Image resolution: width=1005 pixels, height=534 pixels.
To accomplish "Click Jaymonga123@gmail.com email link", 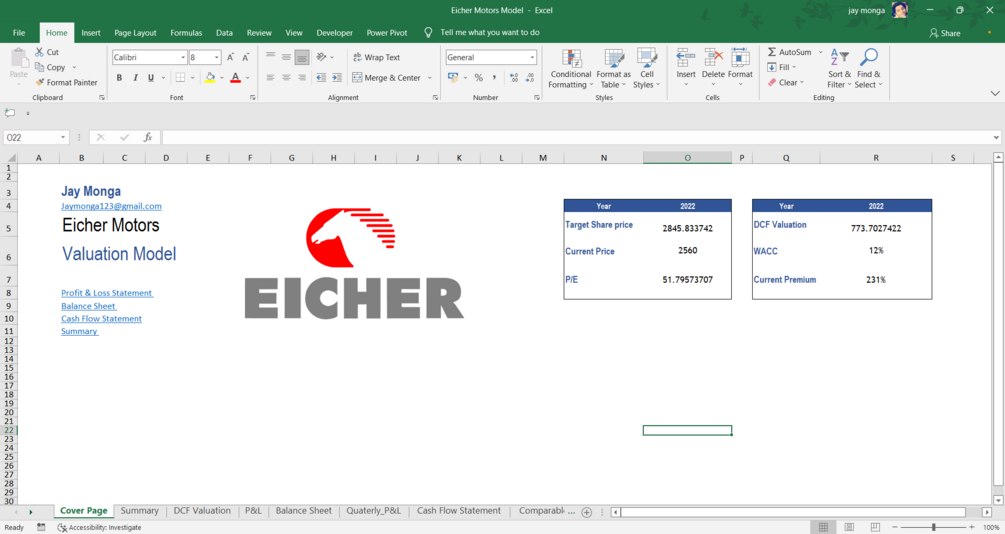I will [x=112, y=206].
